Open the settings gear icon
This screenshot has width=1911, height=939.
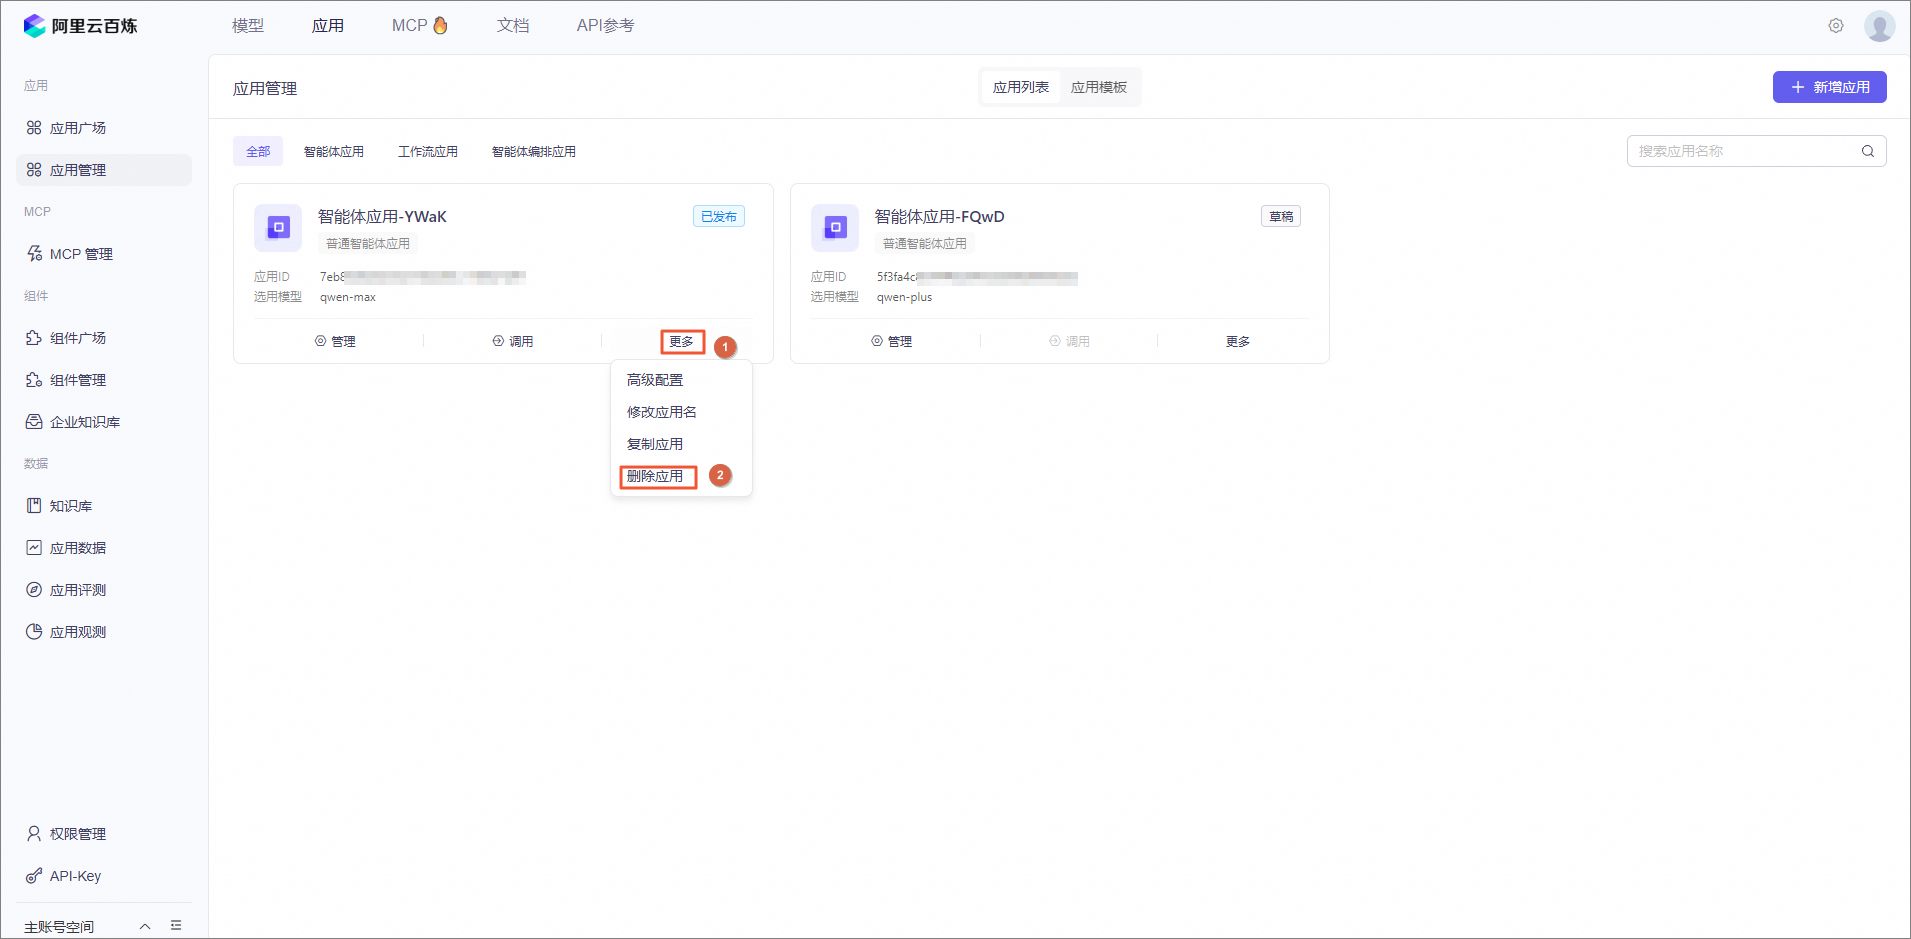click(1836, 26)
